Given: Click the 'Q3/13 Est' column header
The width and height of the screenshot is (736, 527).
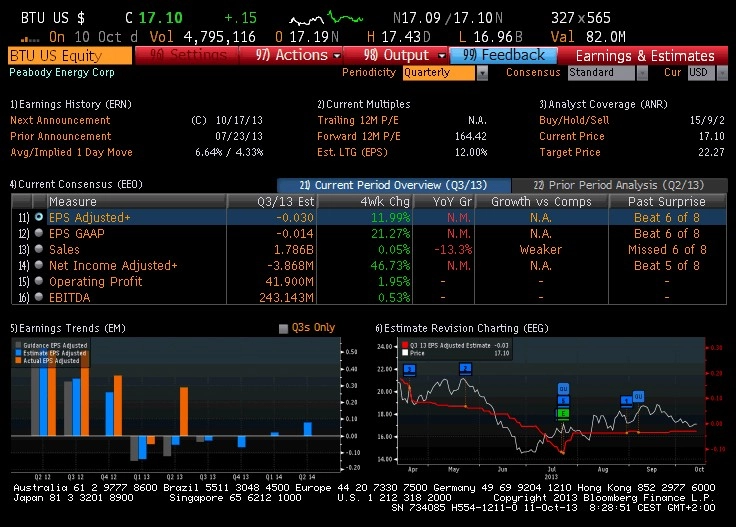Looking at the screenshot, I should pyautogui.click(x=272, y=201).
